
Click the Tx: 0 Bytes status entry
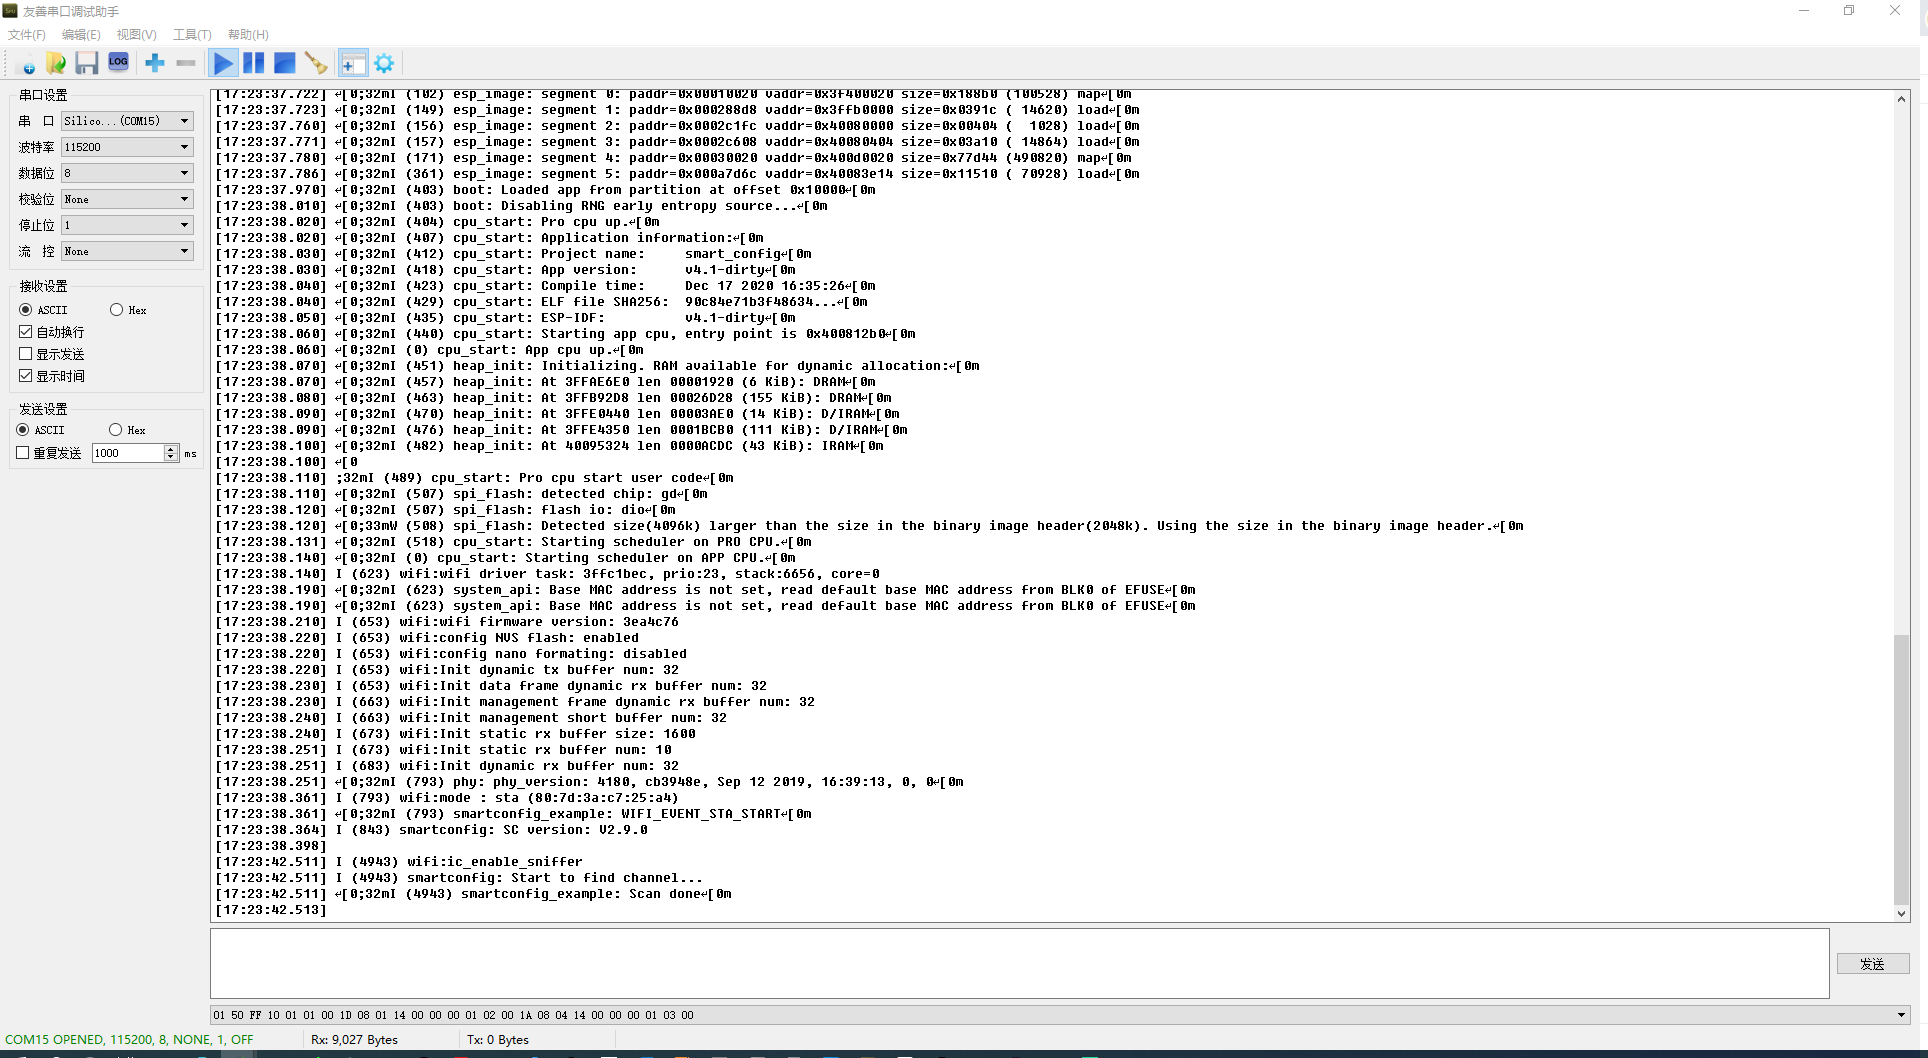(498, 1040)
